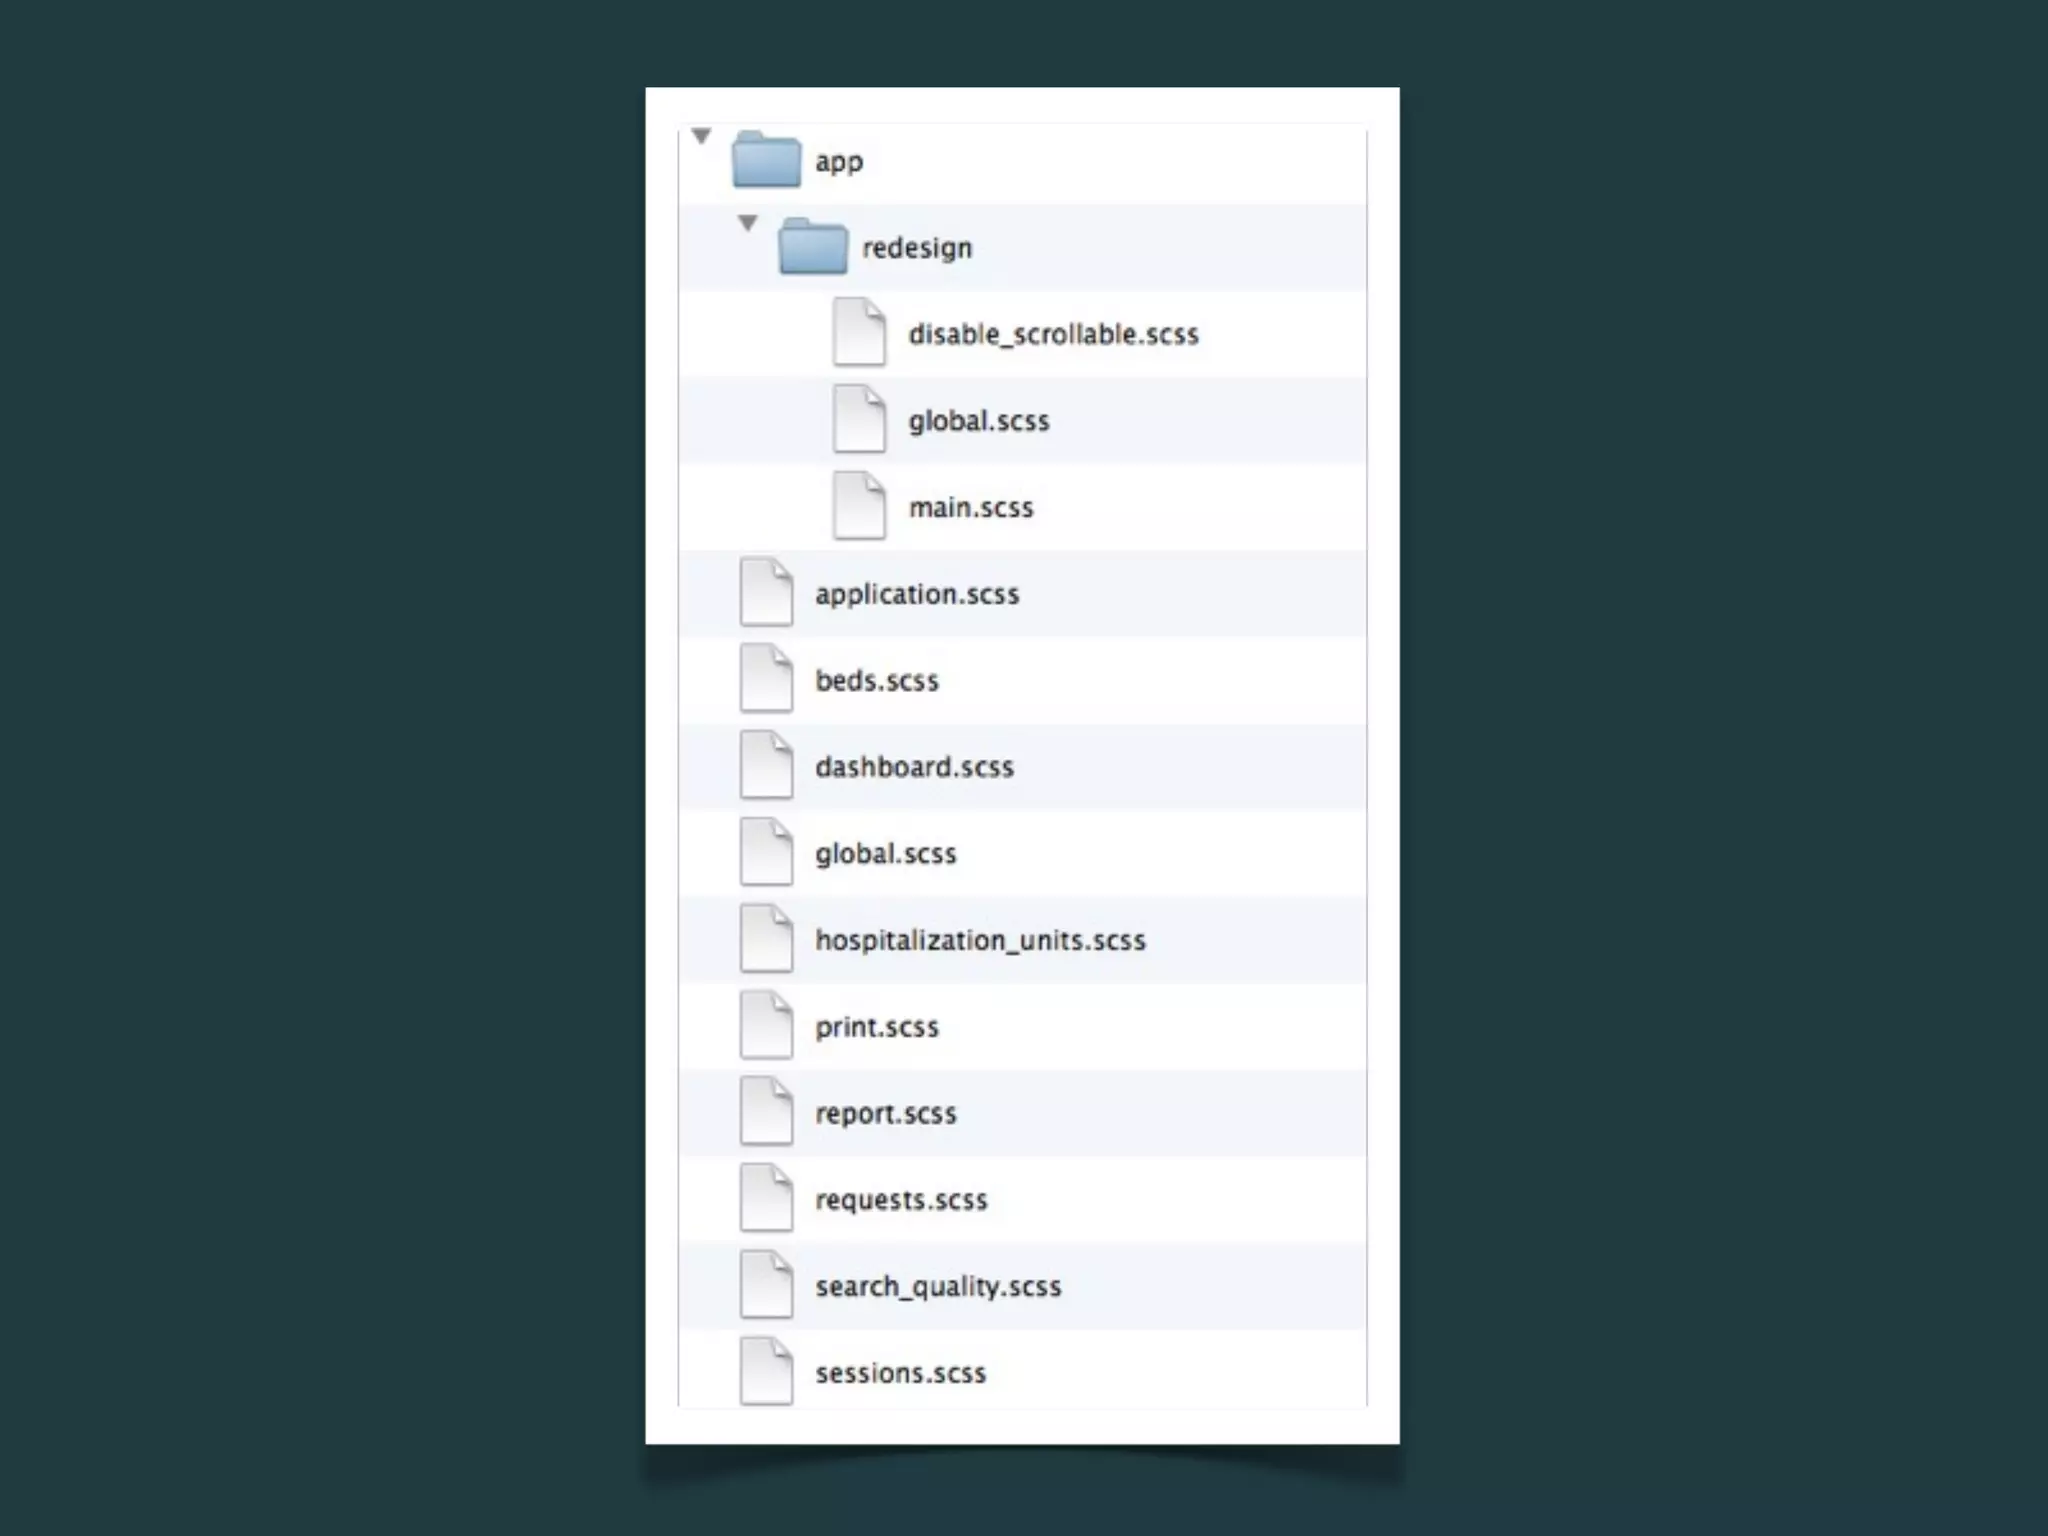
Task: Select the search_quality.scss file
Action: point(937,1286)
